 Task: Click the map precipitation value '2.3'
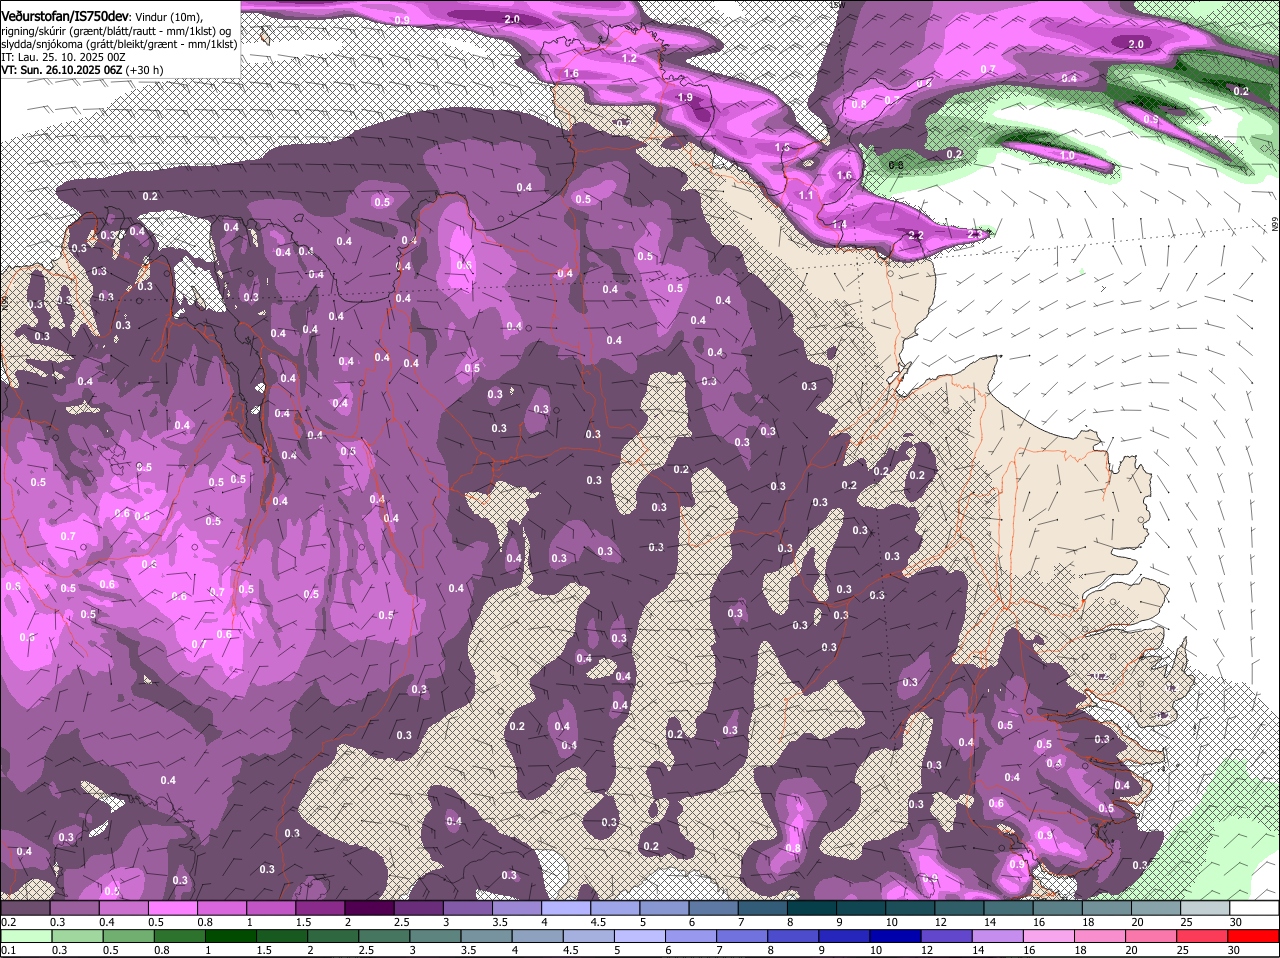(977, 233)
